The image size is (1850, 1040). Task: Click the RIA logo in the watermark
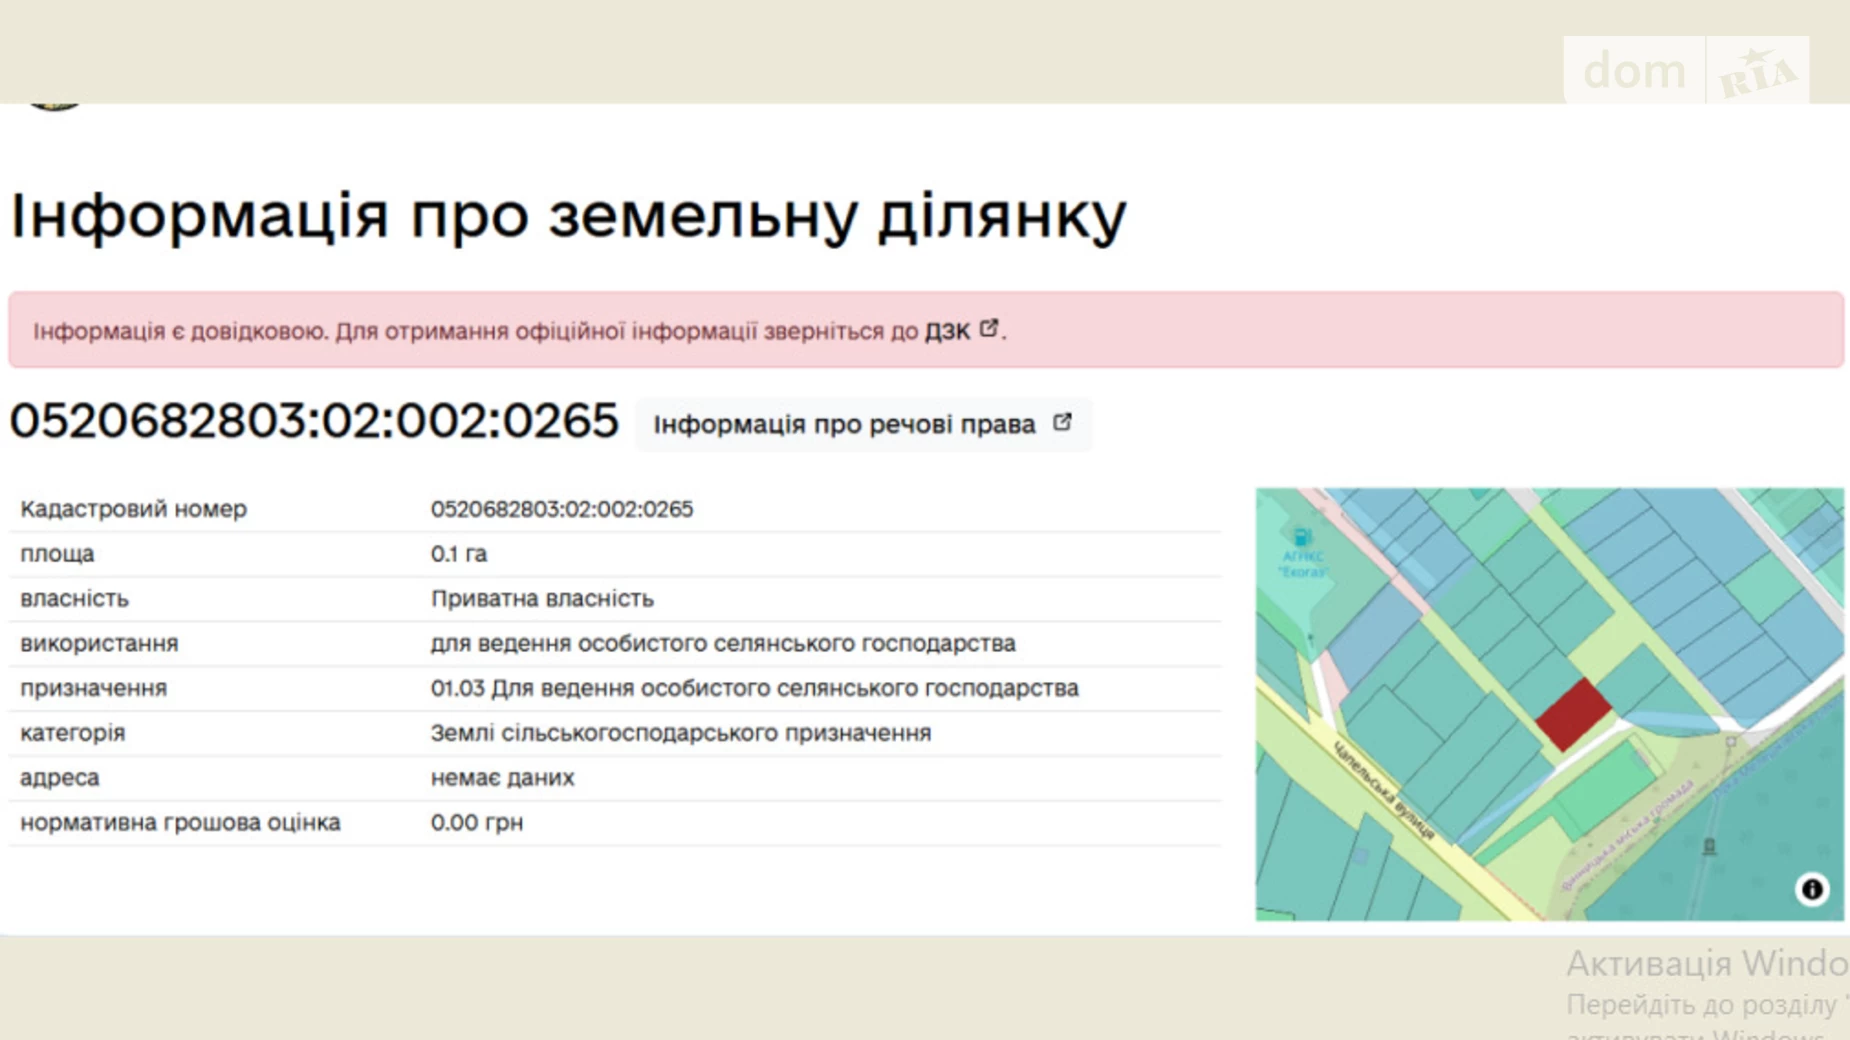(1757, 72)
